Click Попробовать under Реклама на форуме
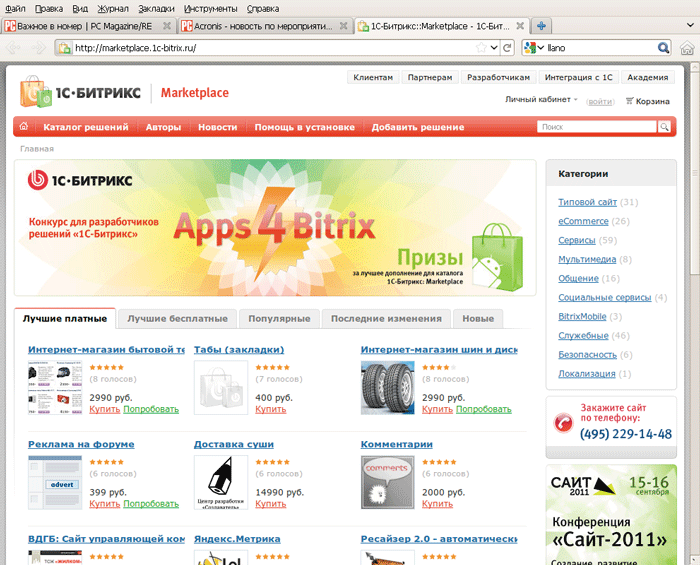This screenshot has width=700, height=565. pyautogui.click(x=151, y=505)
